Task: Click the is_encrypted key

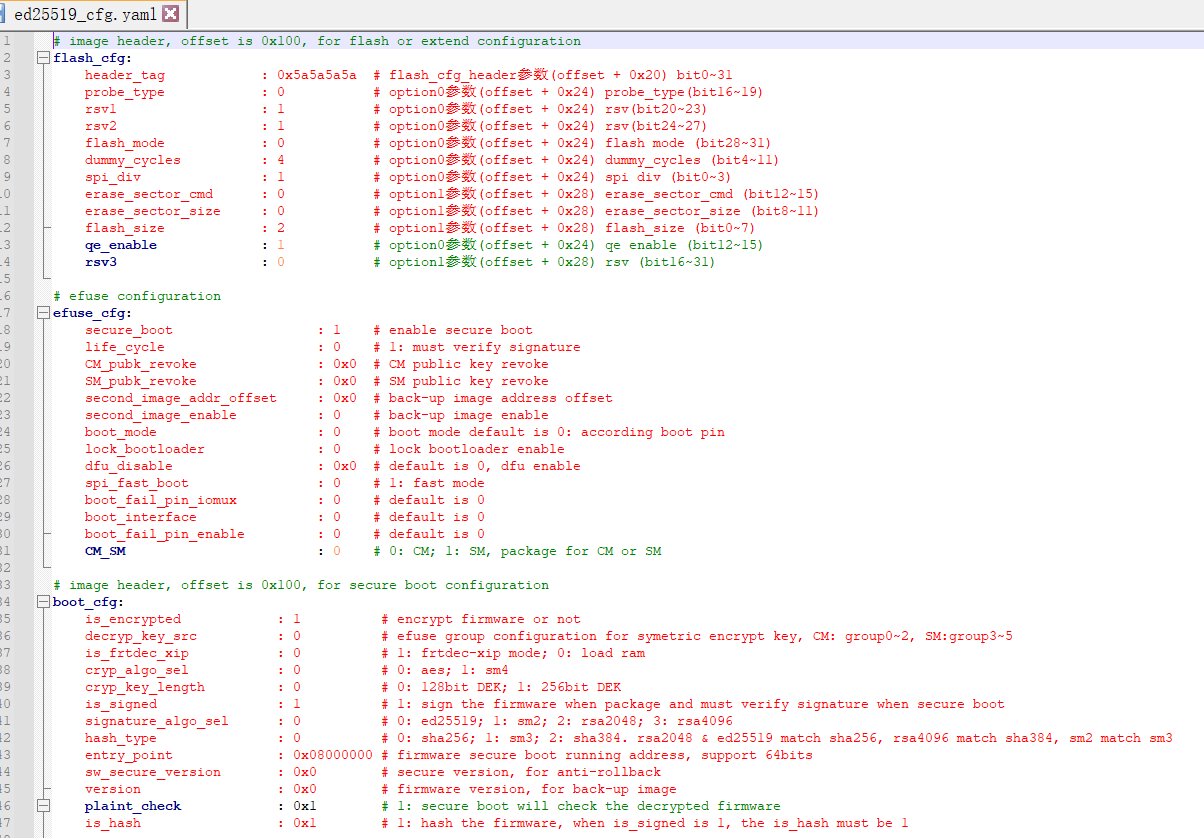Action: pyautogui.click(x=133, y=619)
